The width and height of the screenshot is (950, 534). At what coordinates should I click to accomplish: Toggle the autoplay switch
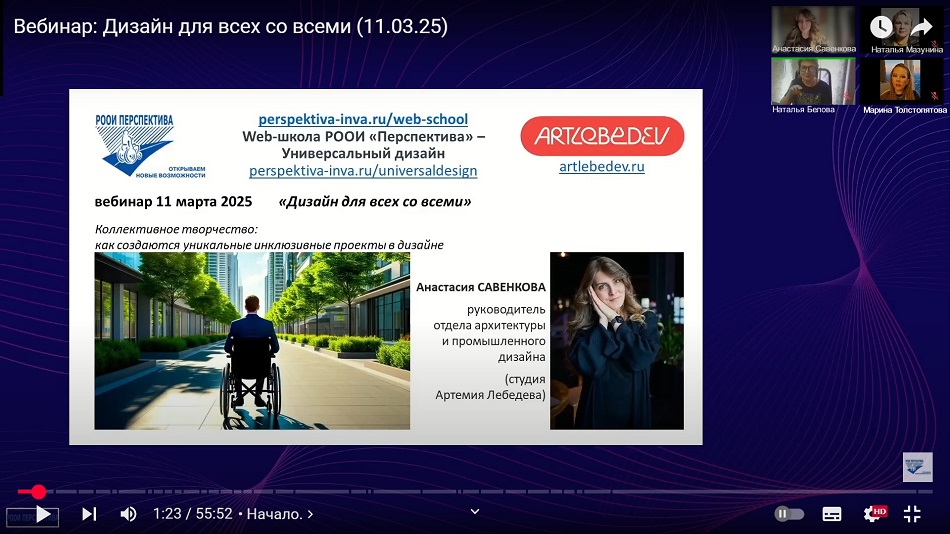[789, 514]
